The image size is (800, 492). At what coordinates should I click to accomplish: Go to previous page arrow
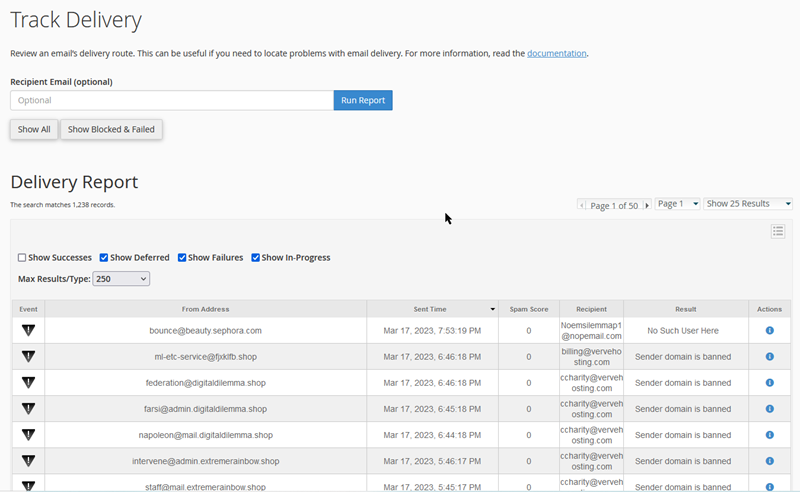point(582,205)
